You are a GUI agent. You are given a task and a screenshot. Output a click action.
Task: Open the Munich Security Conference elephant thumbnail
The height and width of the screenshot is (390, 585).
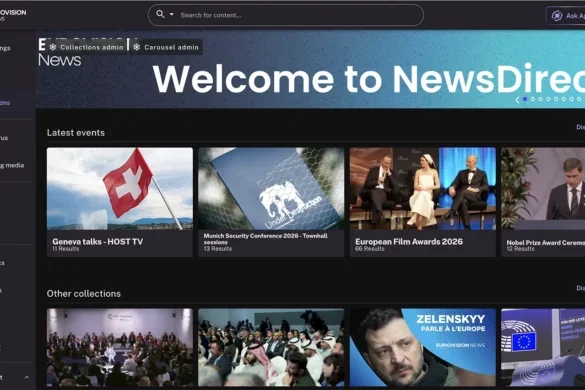pyautogui.click(x=271, y=188)
